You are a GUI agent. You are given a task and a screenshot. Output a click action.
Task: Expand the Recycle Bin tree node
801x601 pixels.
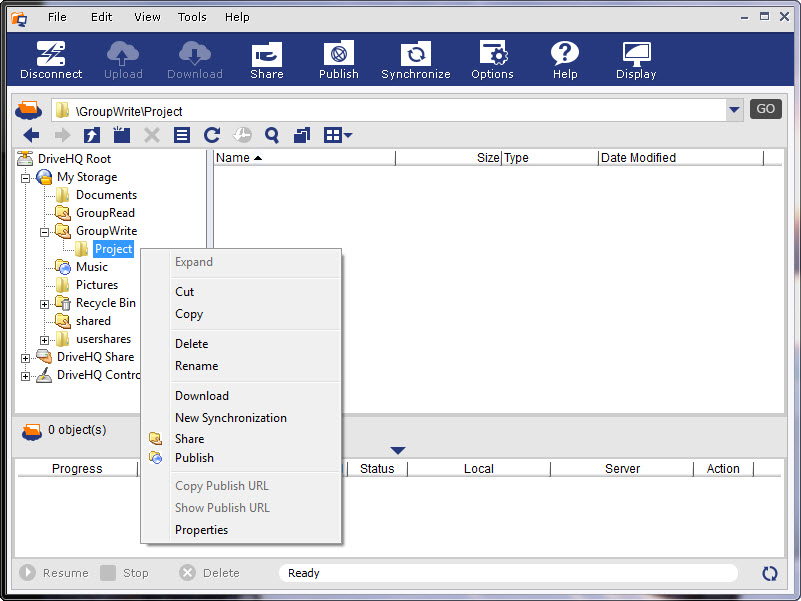tap(45, 303)
